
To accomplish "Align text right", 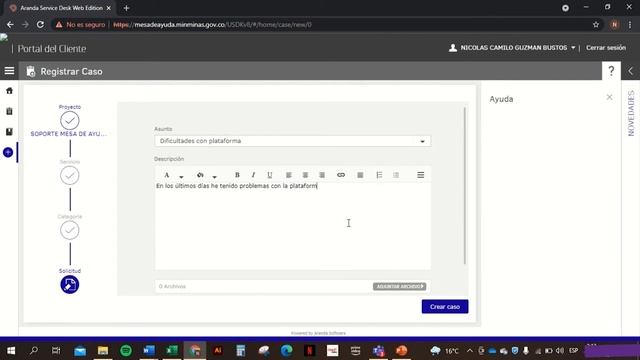I will [322, 175].
